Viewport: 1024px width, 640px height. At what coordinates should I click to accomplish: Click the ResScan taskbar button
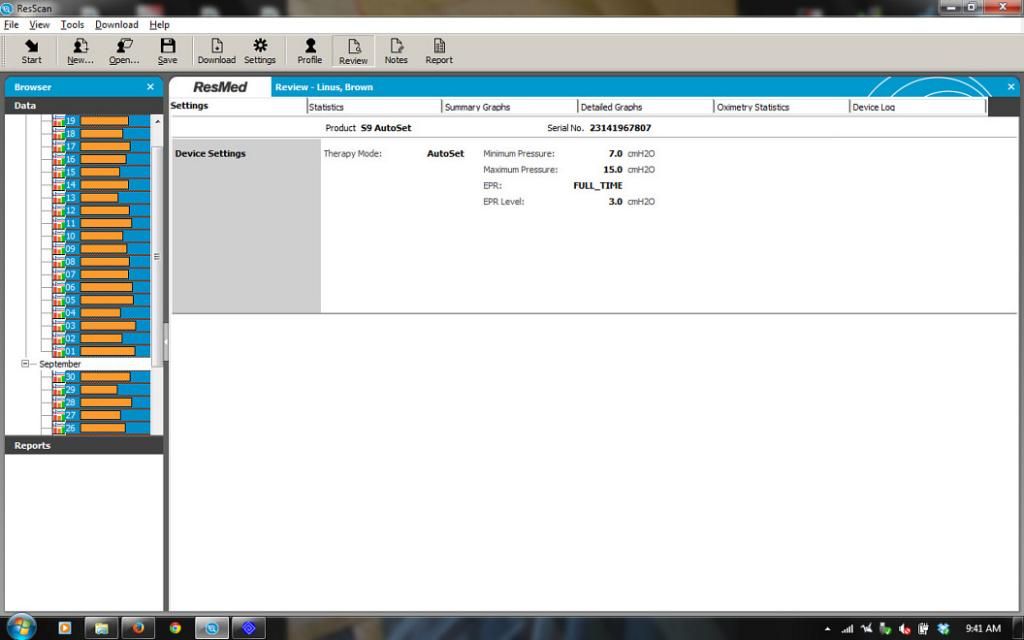212,628
